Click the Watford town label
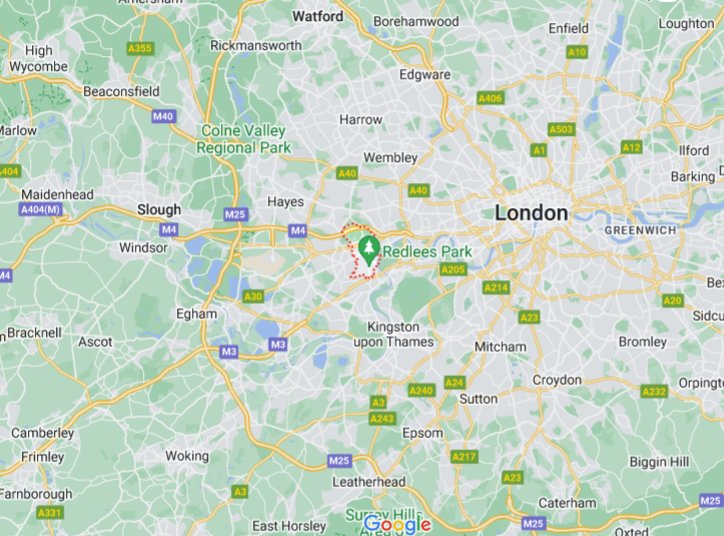 [318, 17]
